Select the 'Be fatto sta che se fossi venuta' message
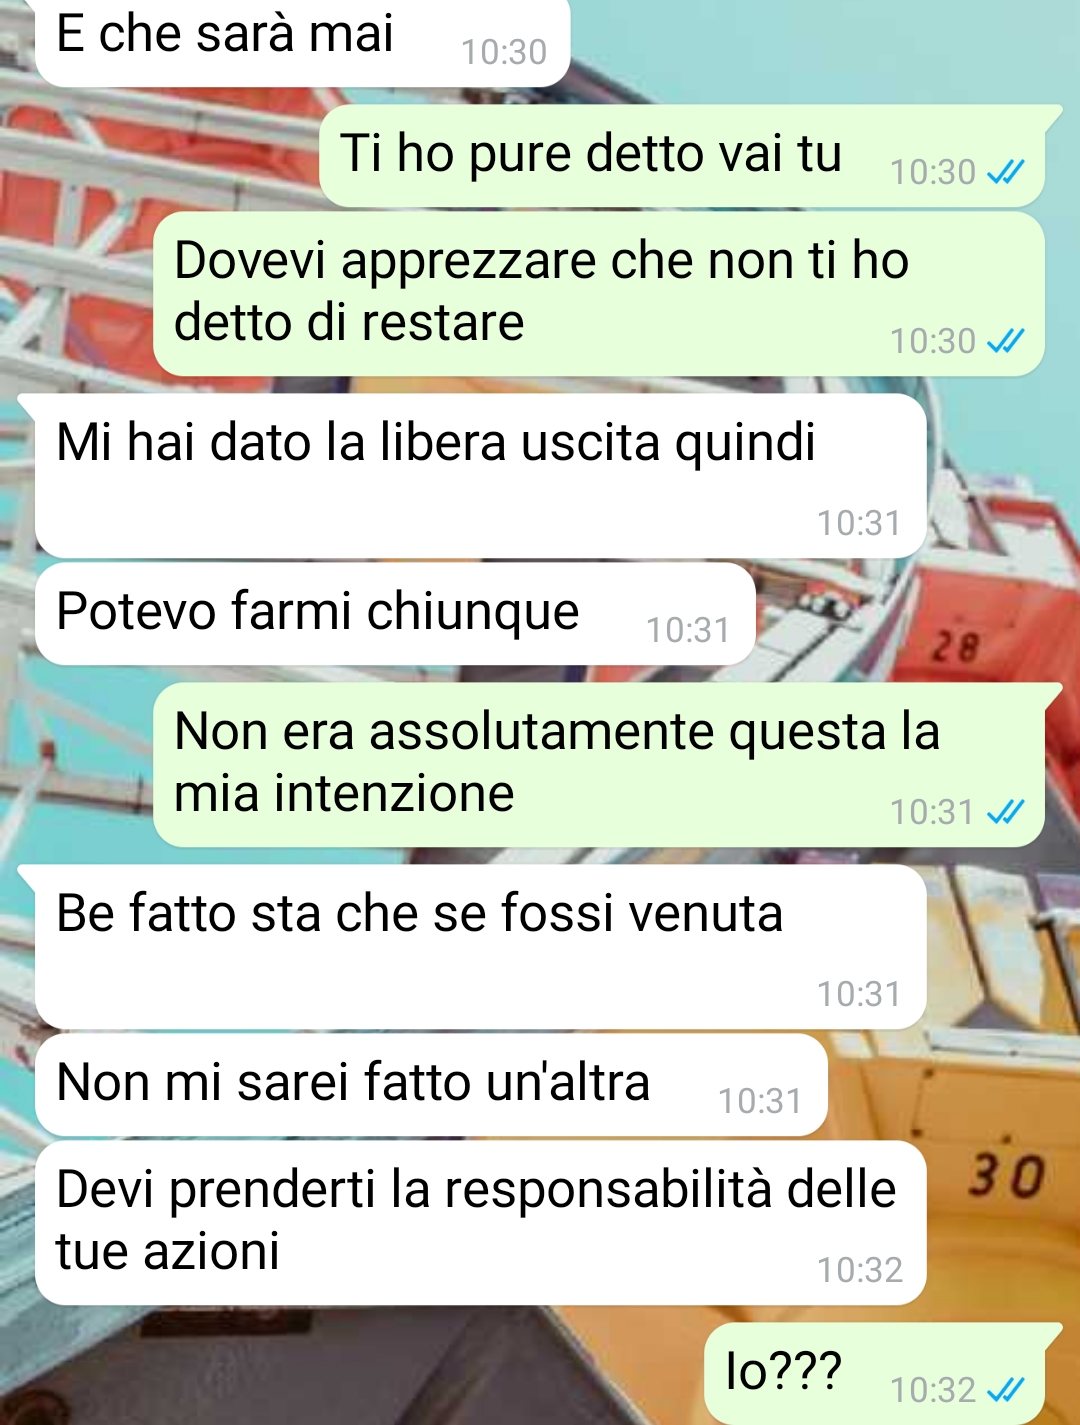The width and height of the screenshot is (1080, 1425). coord(481,947)
